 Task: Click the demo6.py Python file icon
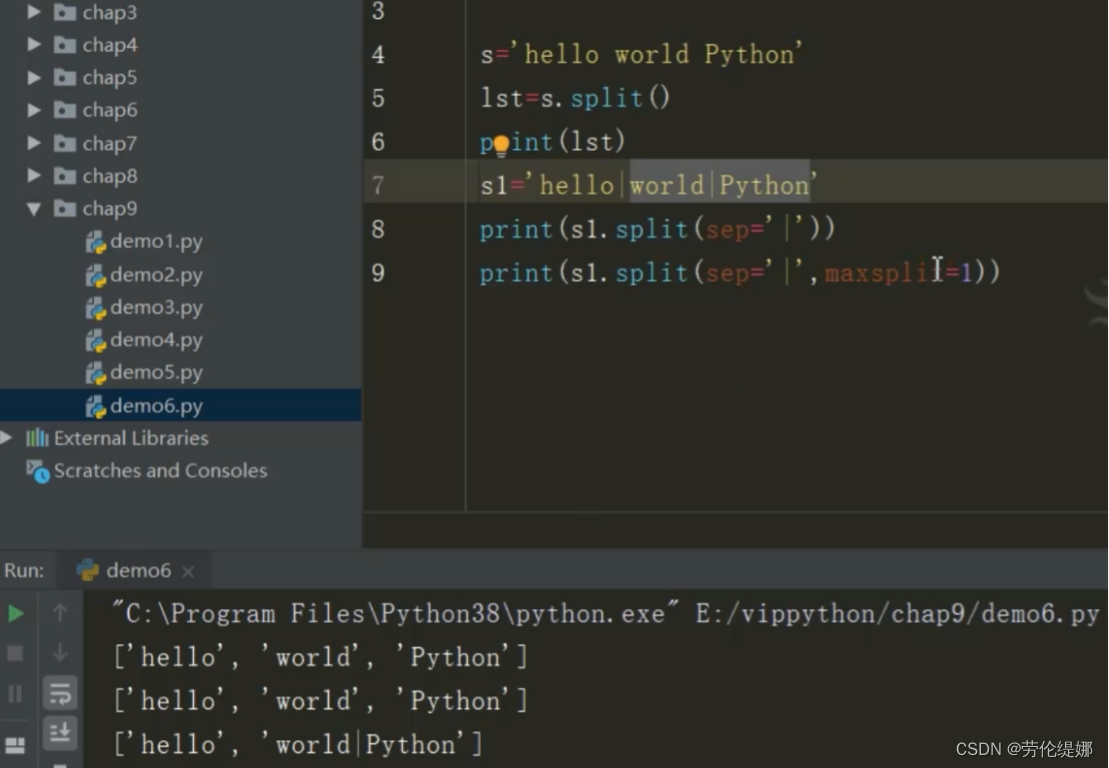(x=95, y=406)
